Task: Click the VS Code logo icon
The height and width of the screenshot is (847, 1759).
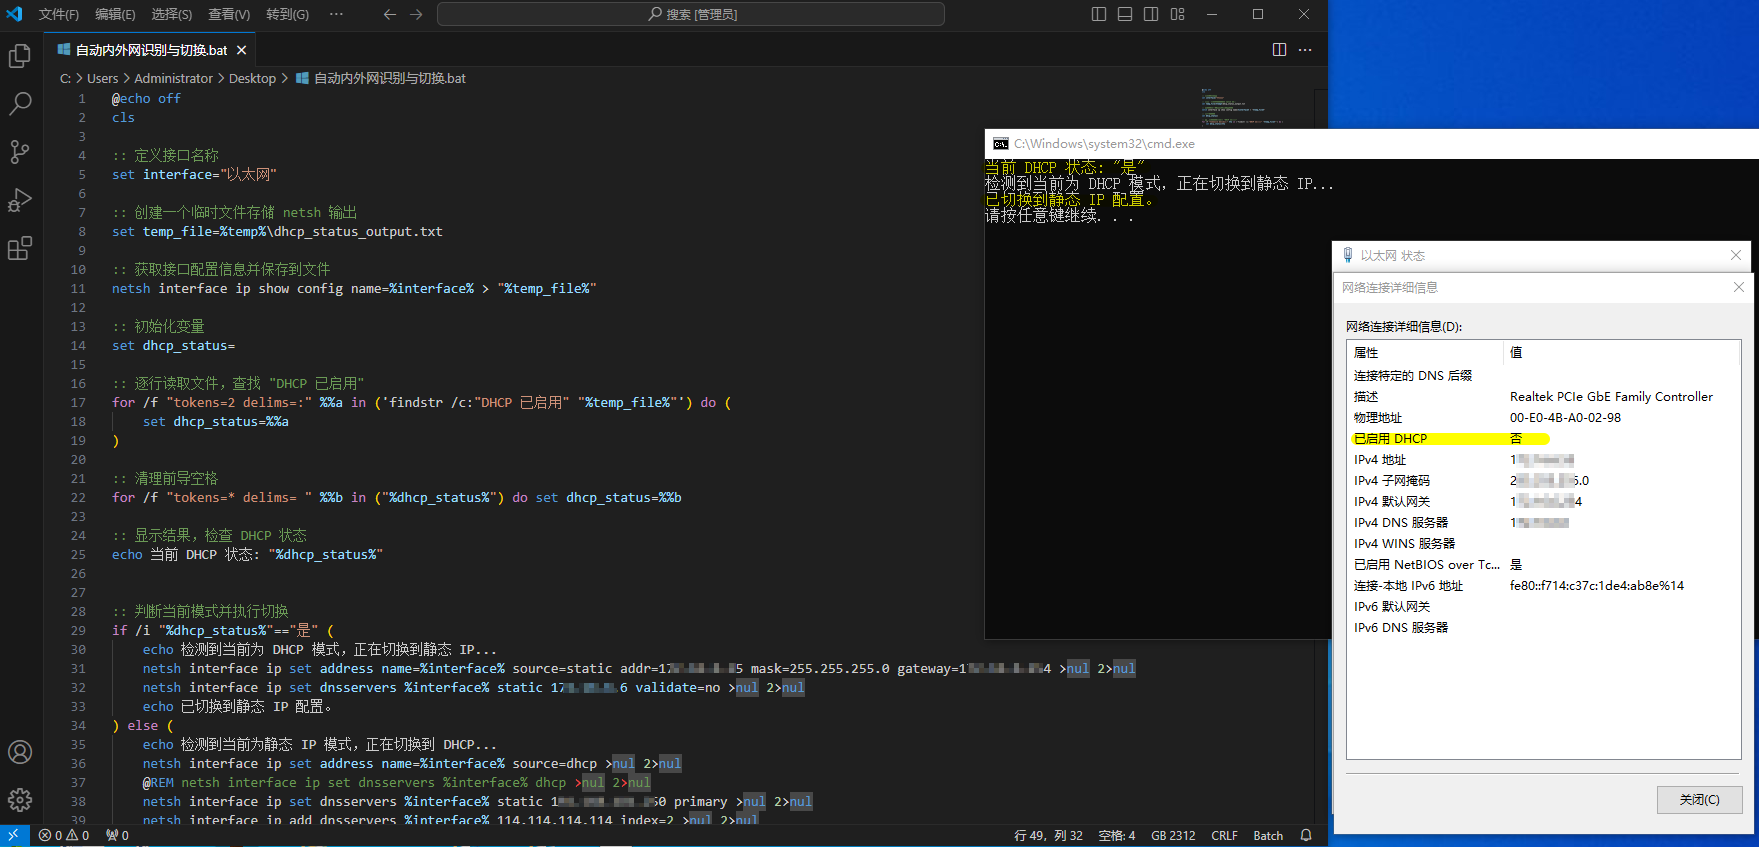Action: click(x=14, y=14)
